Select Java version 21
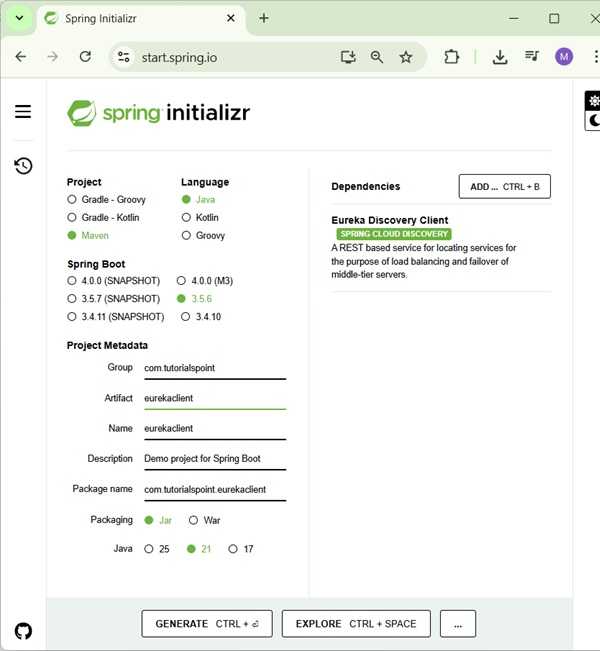600x651 pixels. (x=199, y=549)
